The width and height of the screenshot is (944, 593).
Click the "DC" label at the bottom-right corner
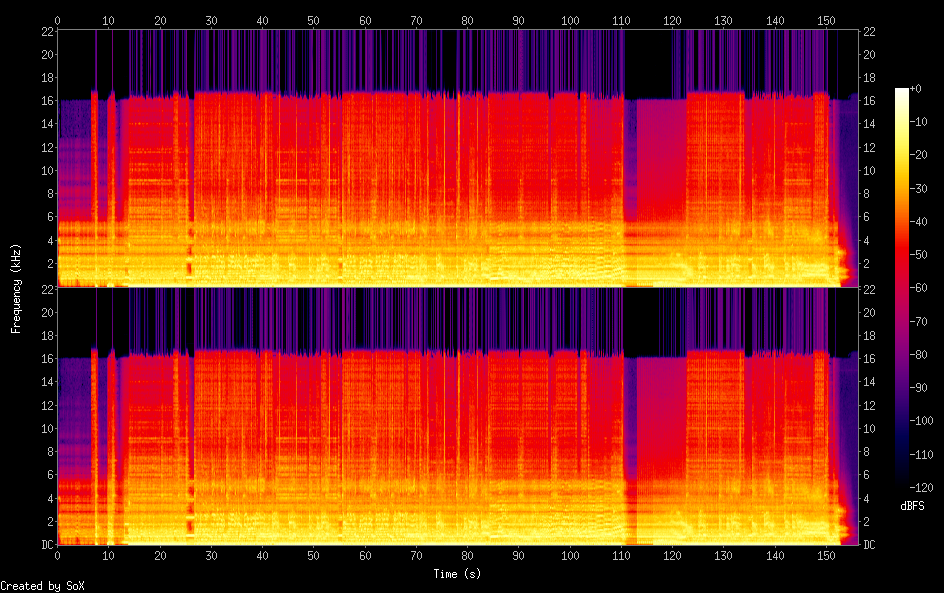point(870,545)
